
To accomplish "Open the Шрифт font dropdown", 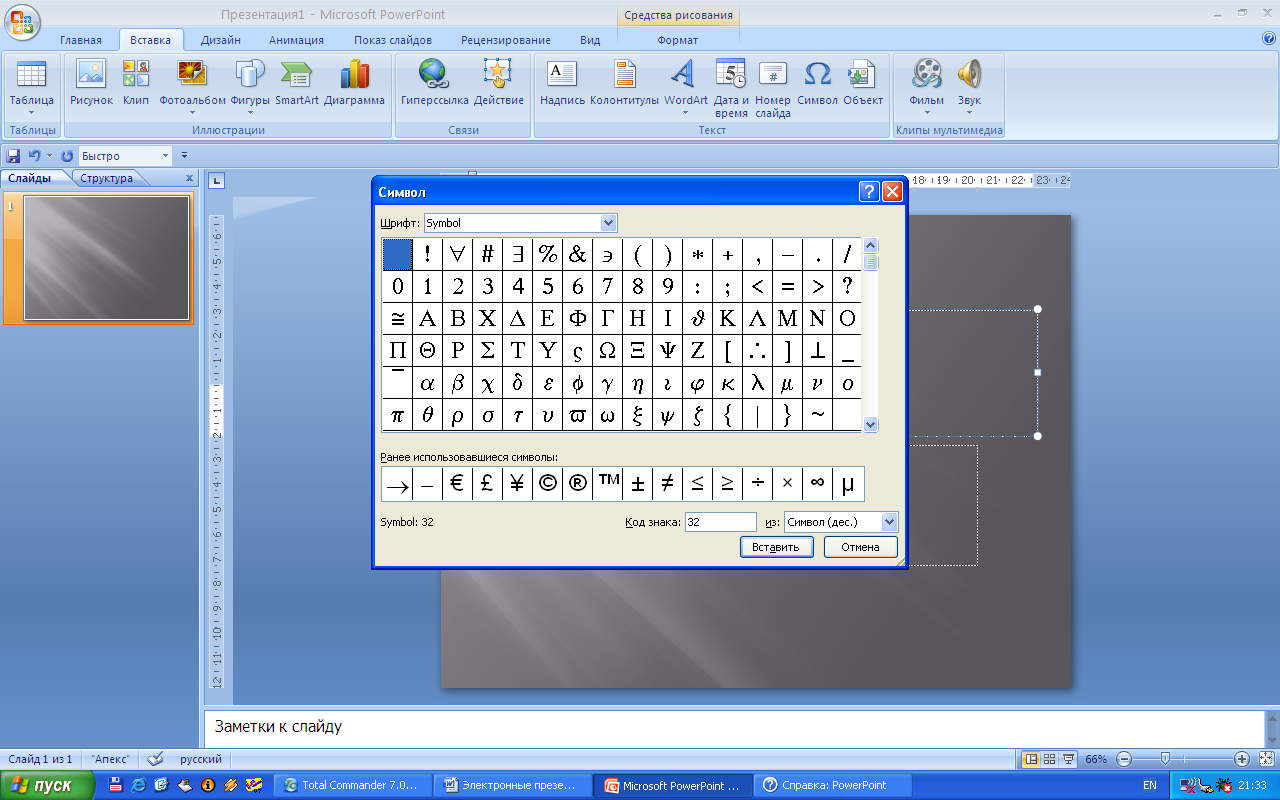I will 608,223.
